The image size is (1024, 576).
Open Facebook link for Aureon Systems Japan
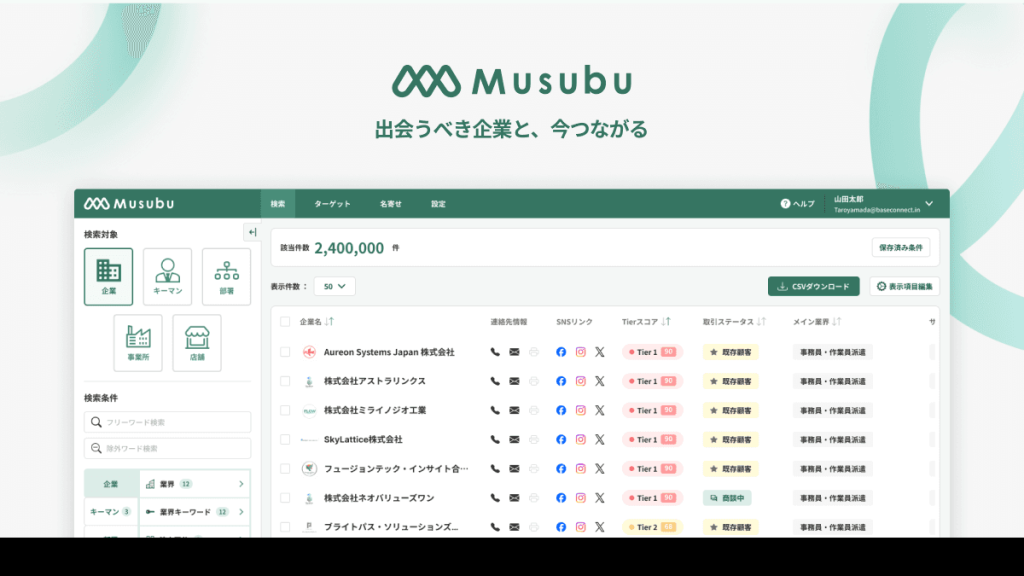point(561,352)
